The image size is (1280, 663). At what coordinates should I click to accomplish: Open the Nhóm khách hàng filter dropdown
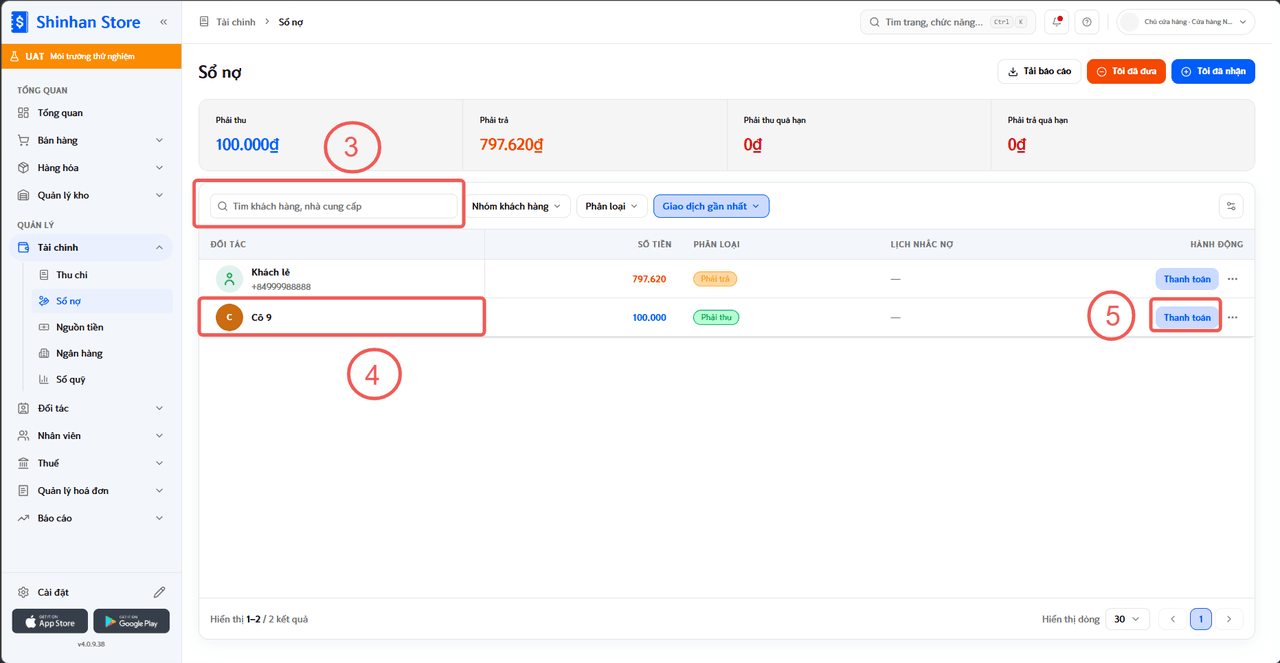tap(517, 206)
